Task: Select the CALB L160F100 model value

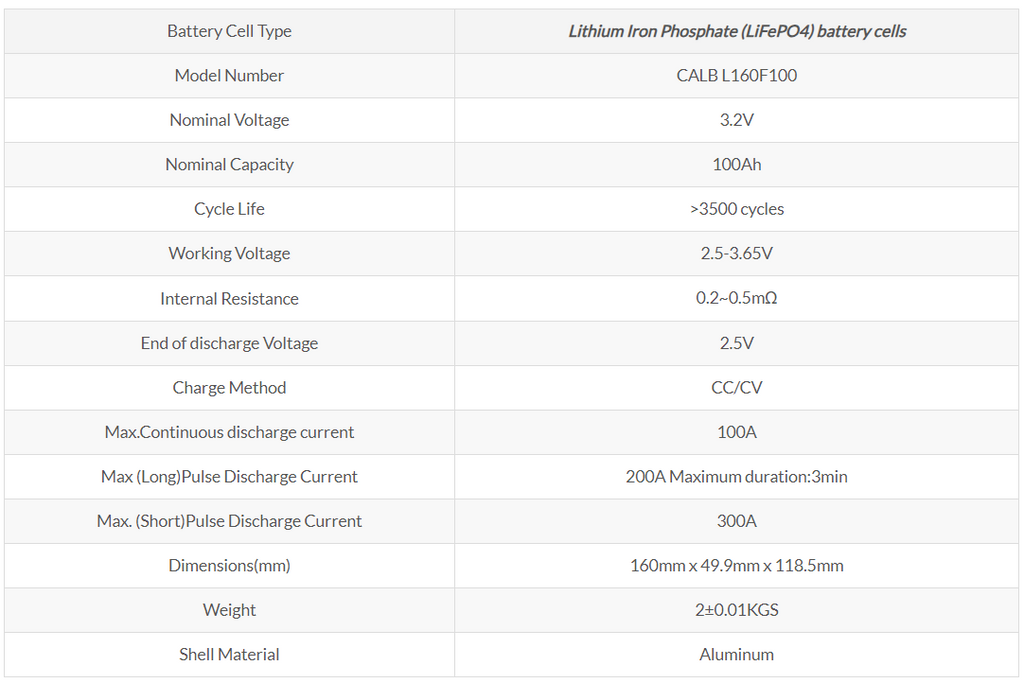Action: (737, 75)
